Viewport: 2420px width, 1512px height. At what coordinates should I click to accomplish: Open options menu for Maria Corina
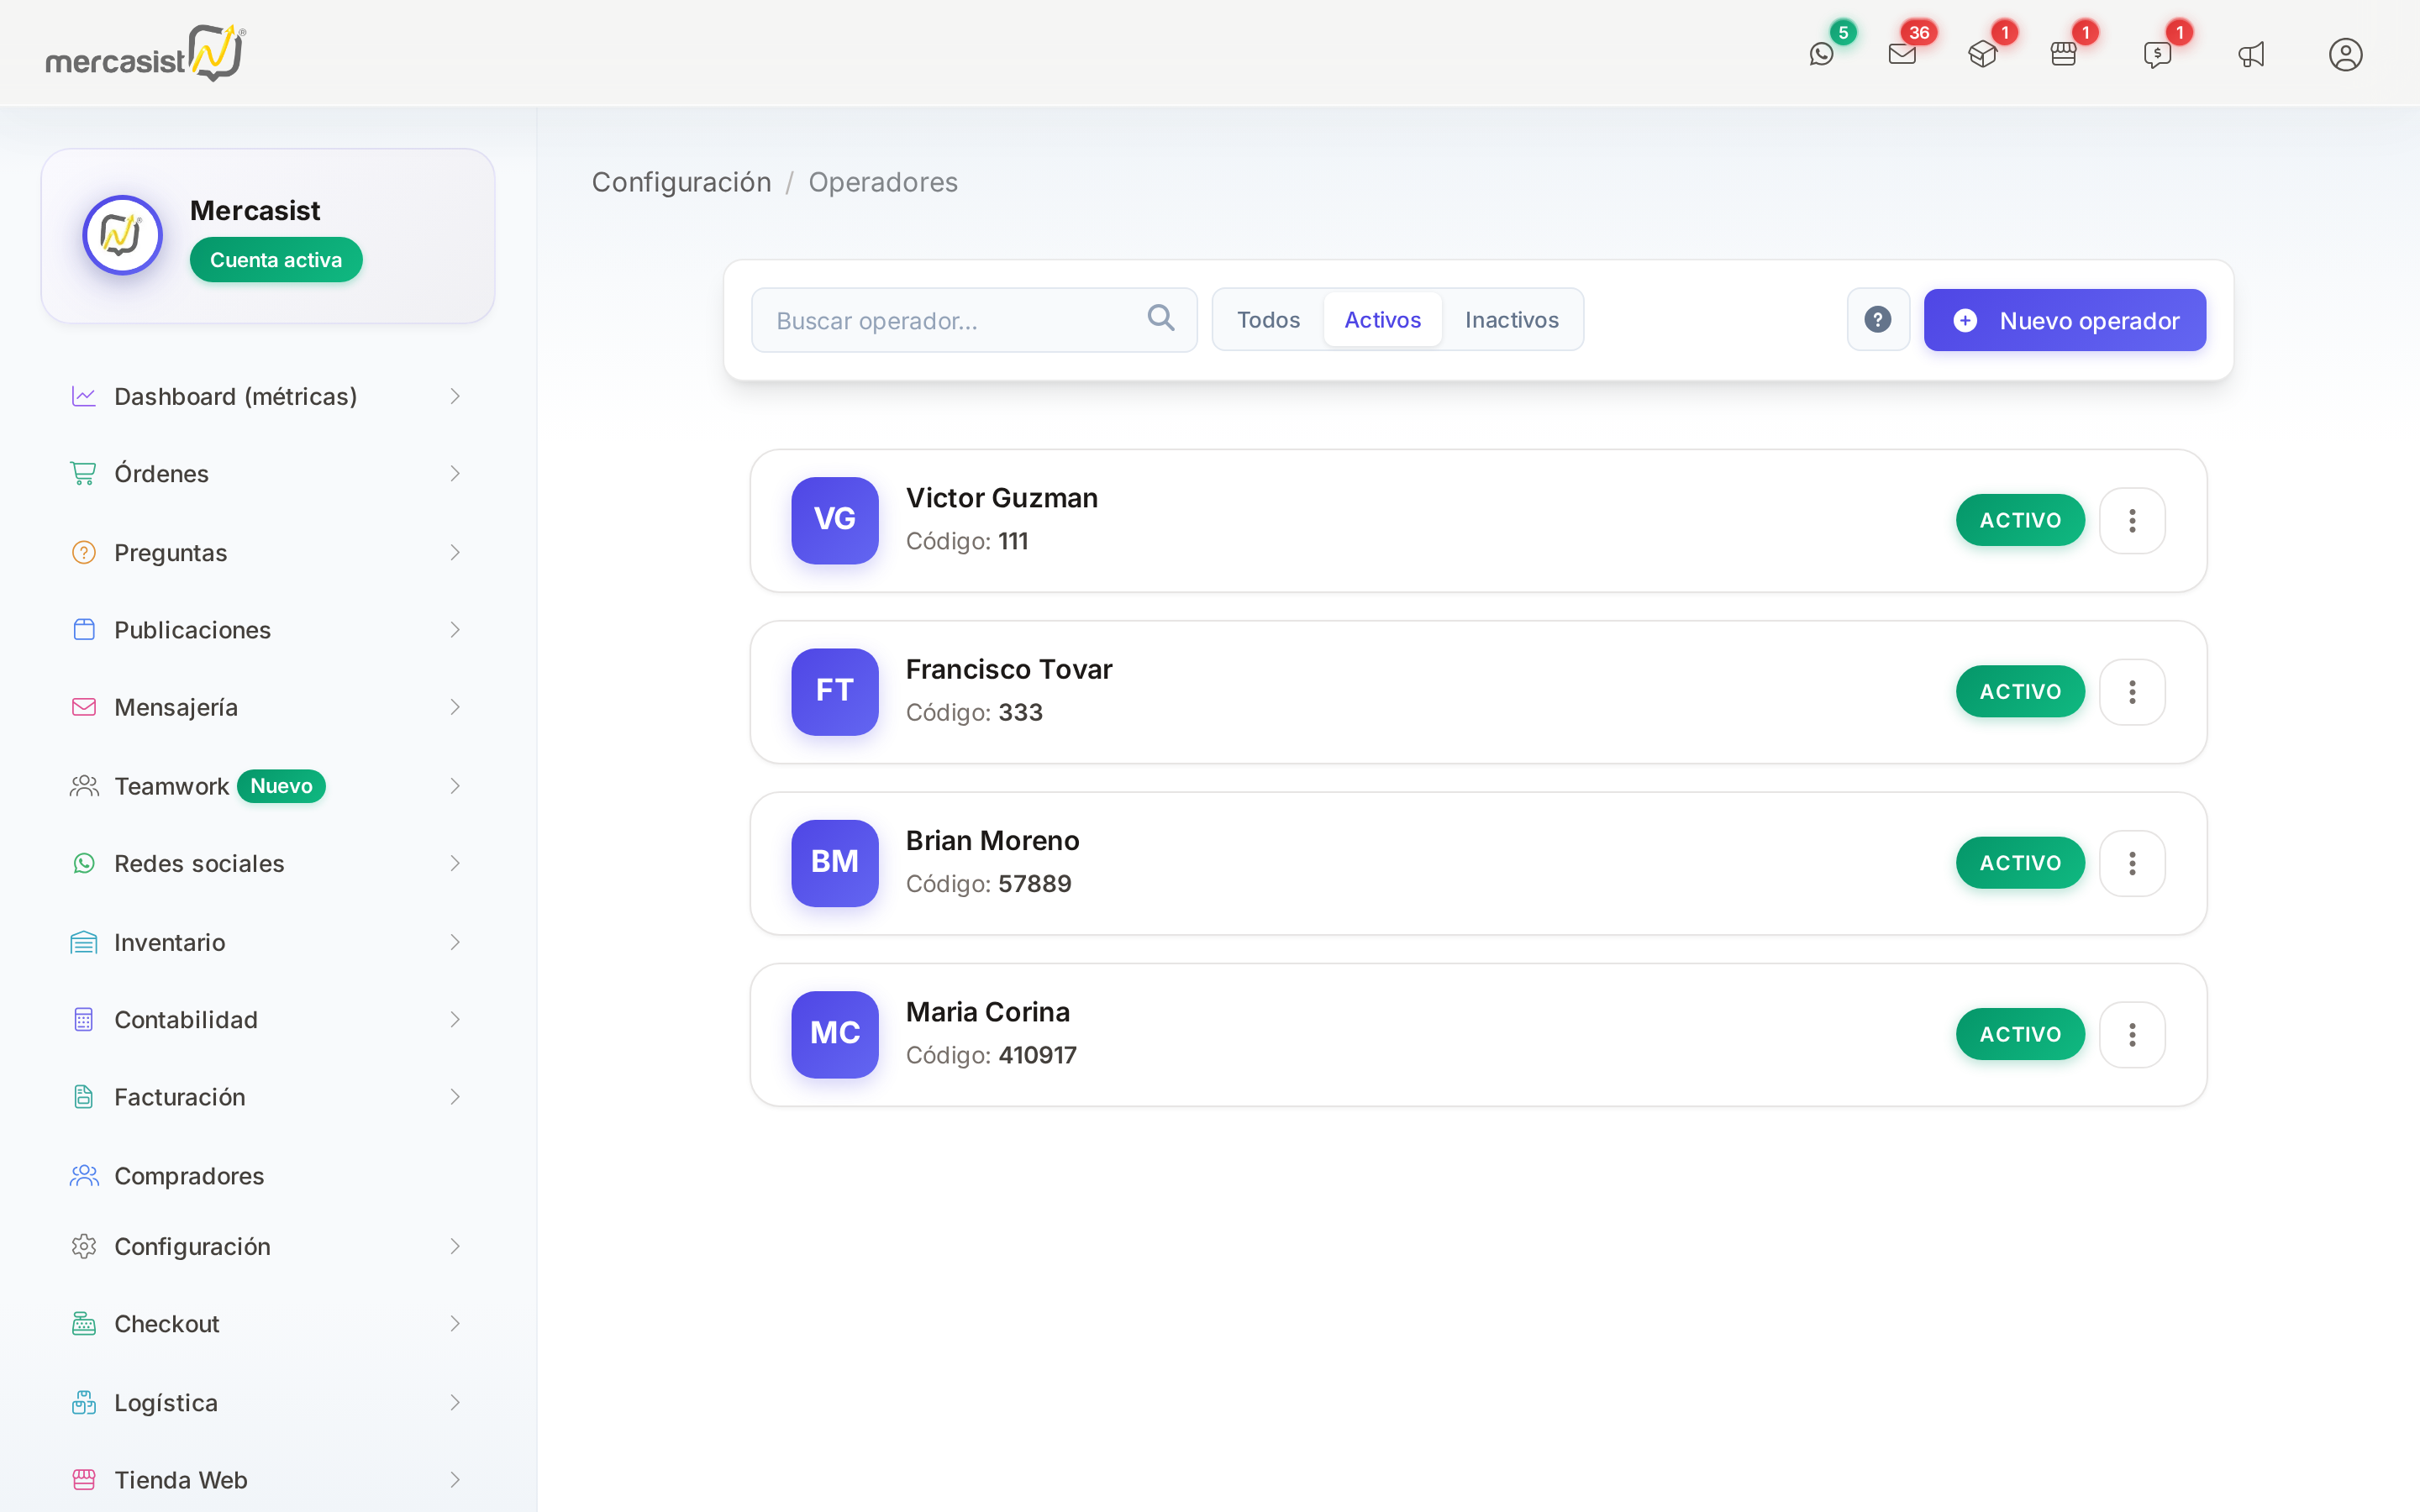point(2132,1034)
